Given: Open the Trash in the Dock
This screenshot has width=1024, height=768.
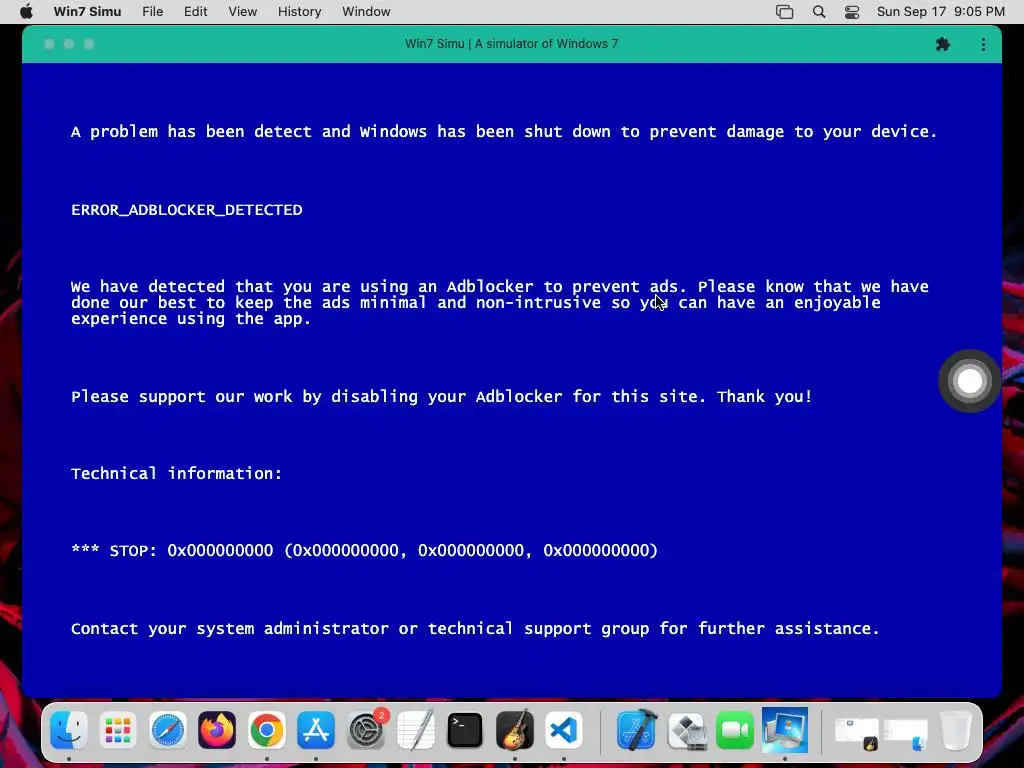Looking at the screenshot, I should coord(956,729).
